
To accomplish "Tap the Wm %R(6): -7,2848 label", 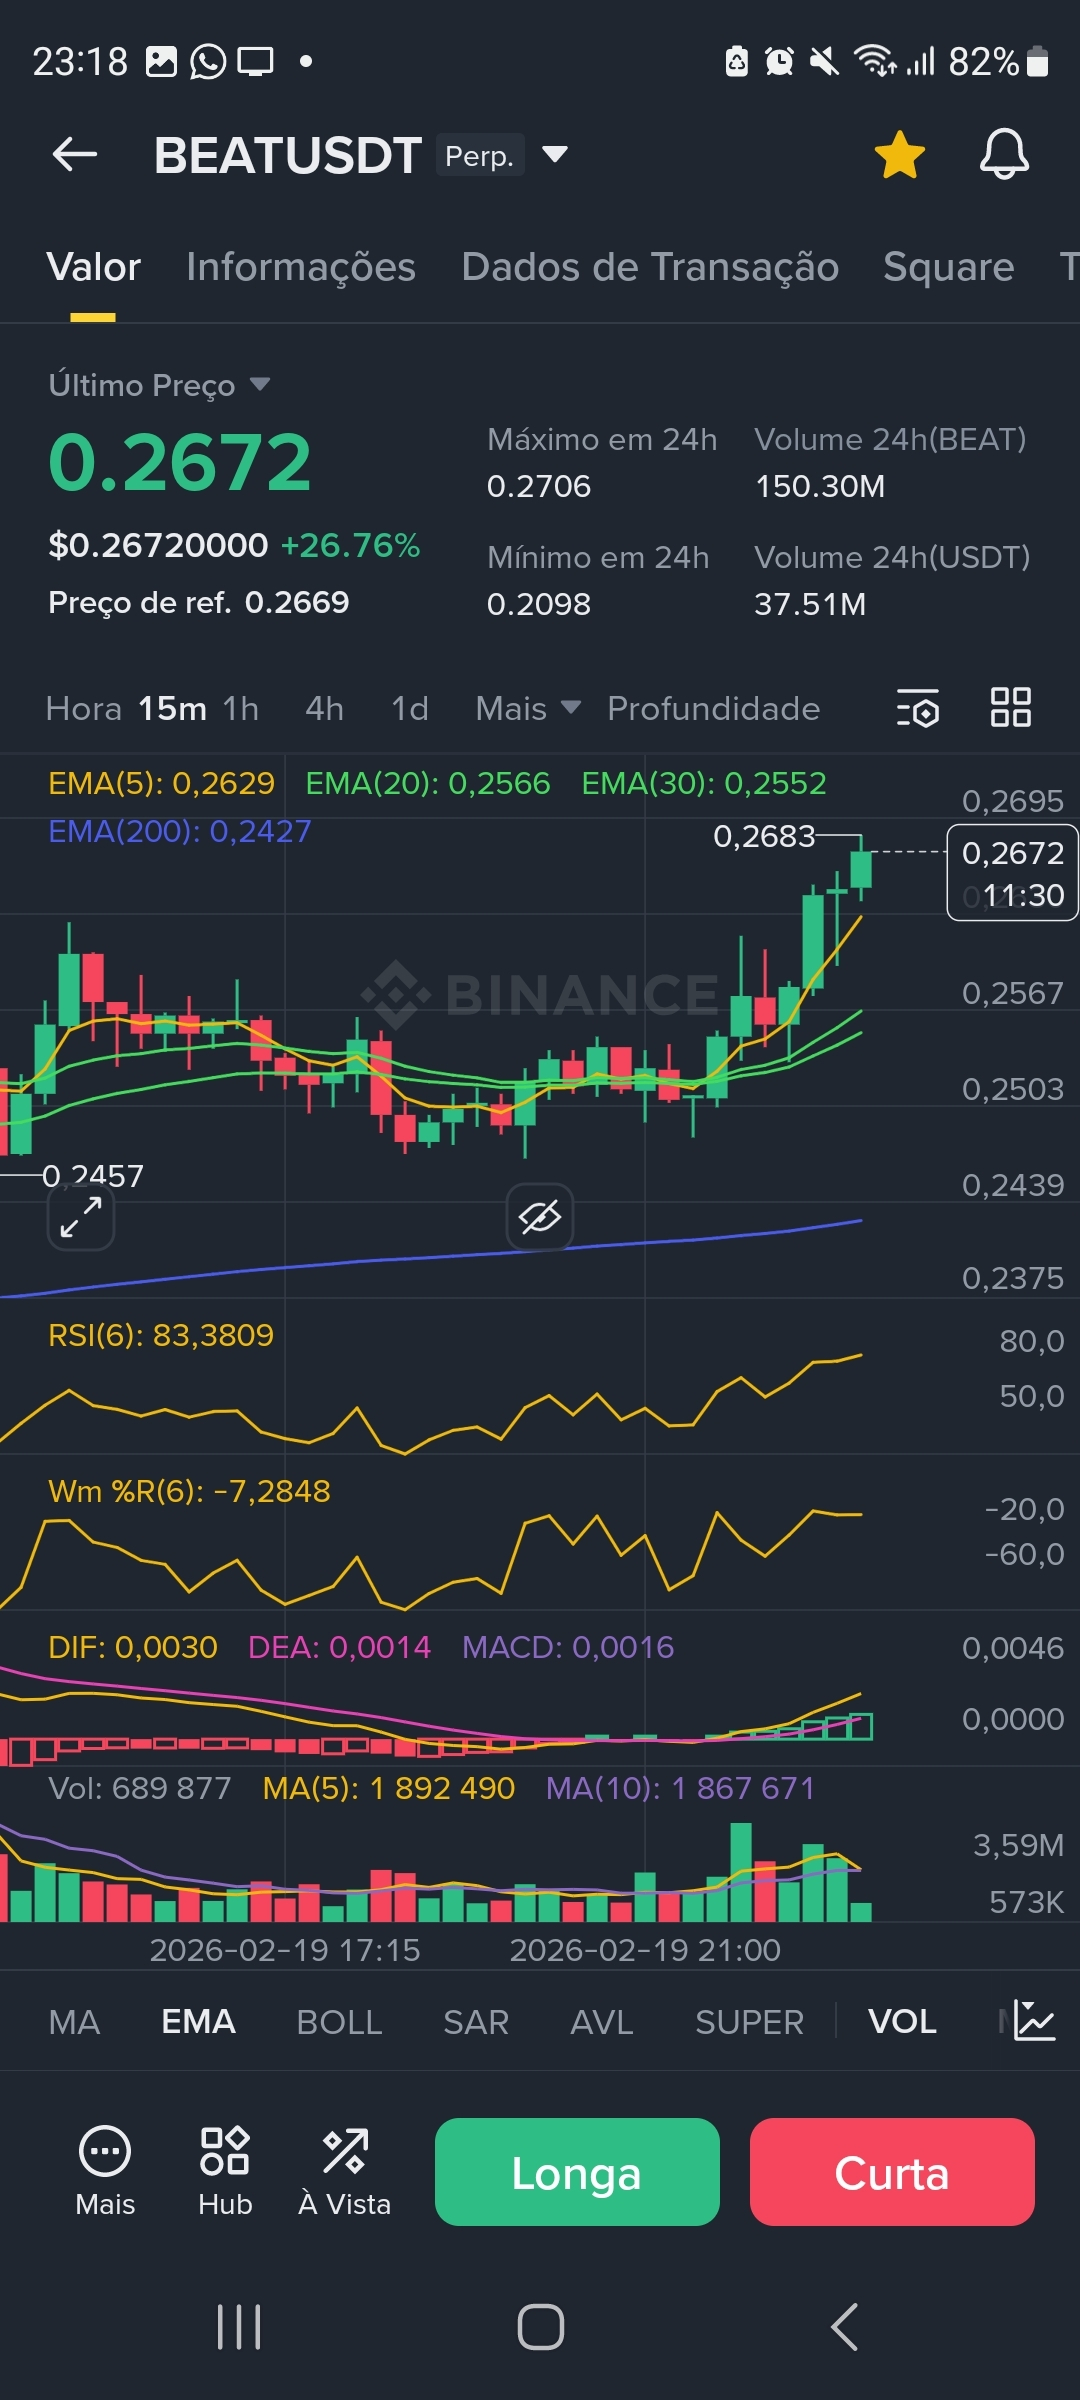I will [189, 1491].
